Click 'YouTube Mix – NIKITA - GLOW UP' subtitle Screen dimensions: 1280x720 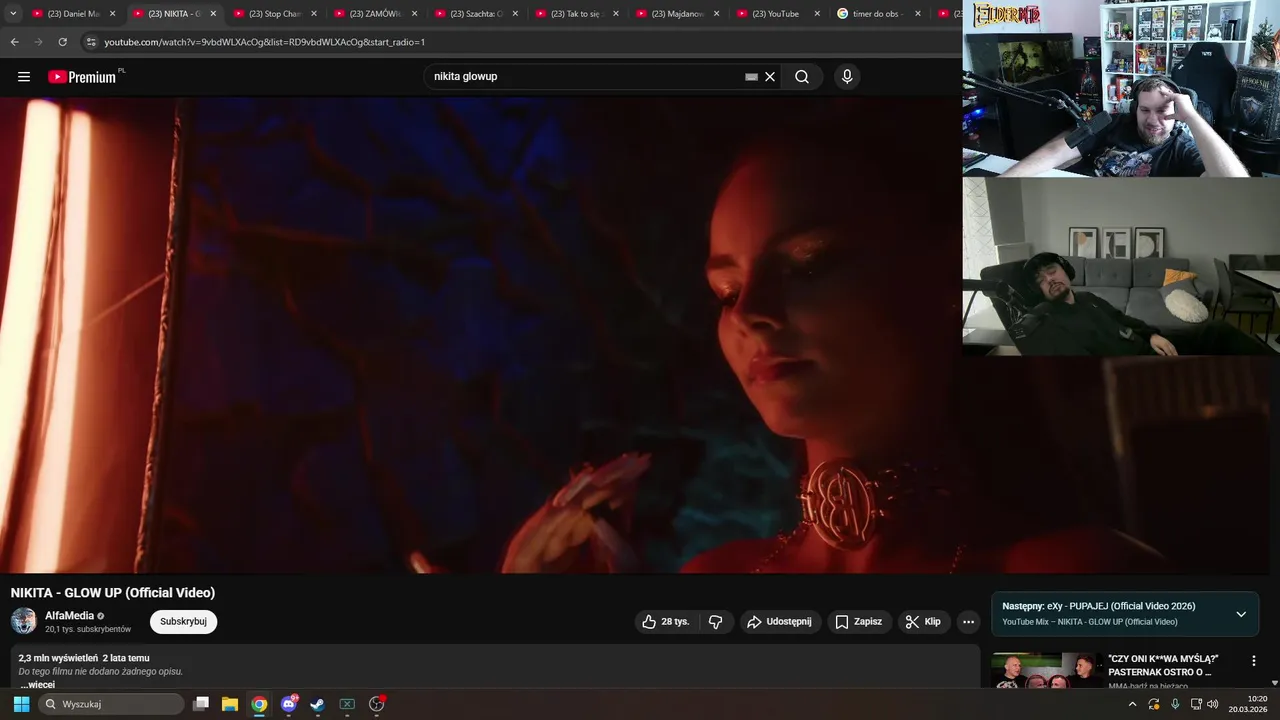[1090, 622]
